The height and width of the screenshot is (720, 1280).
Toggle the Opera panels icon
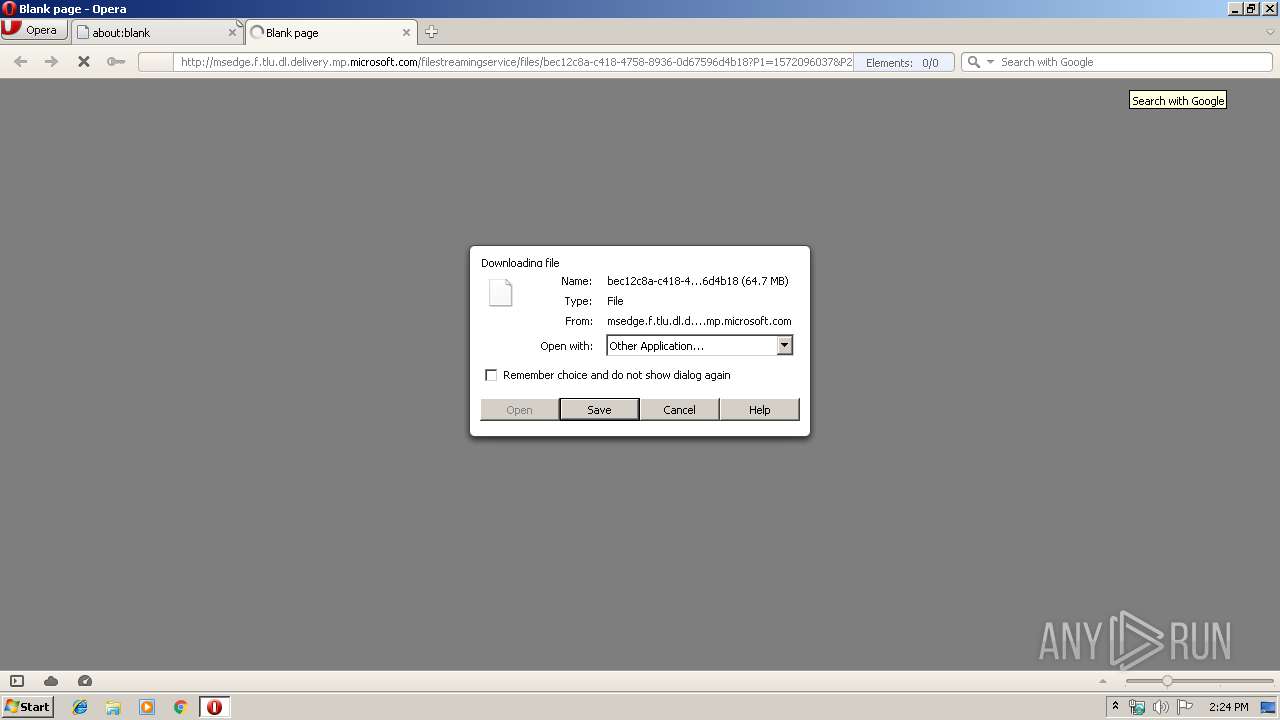[17, 681]
